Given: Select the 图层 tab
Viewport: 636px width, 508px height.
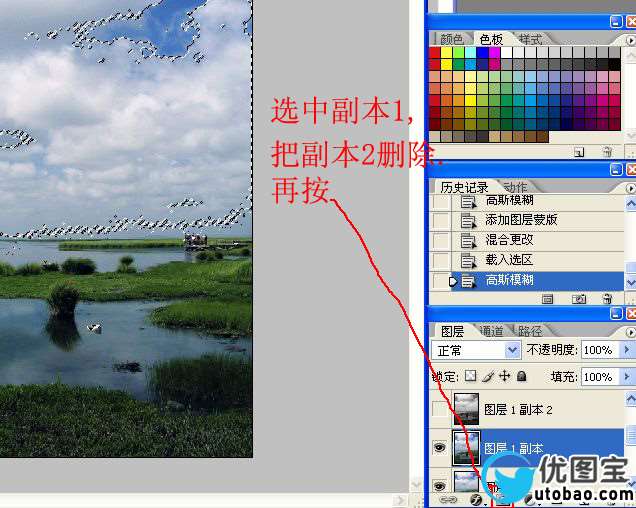Looking at the screenshot, I should pyautogui.click(x=452, y=331).
